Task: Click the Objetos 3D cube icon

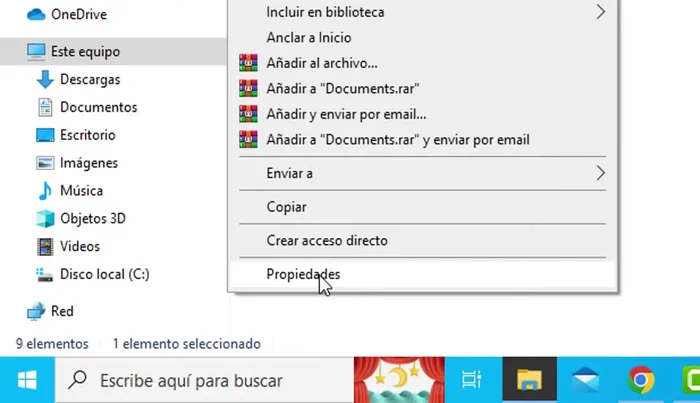Action: (x=45, y=219)
